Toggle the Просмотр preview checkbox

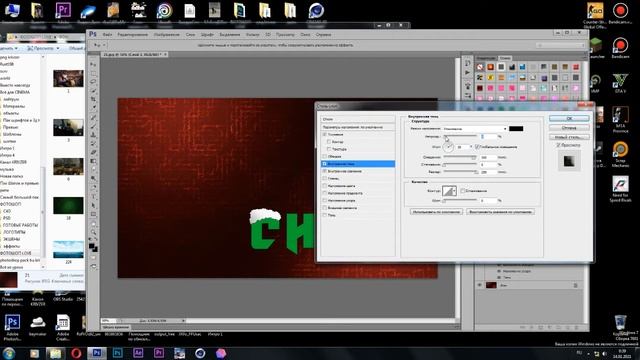coord(558,145)
